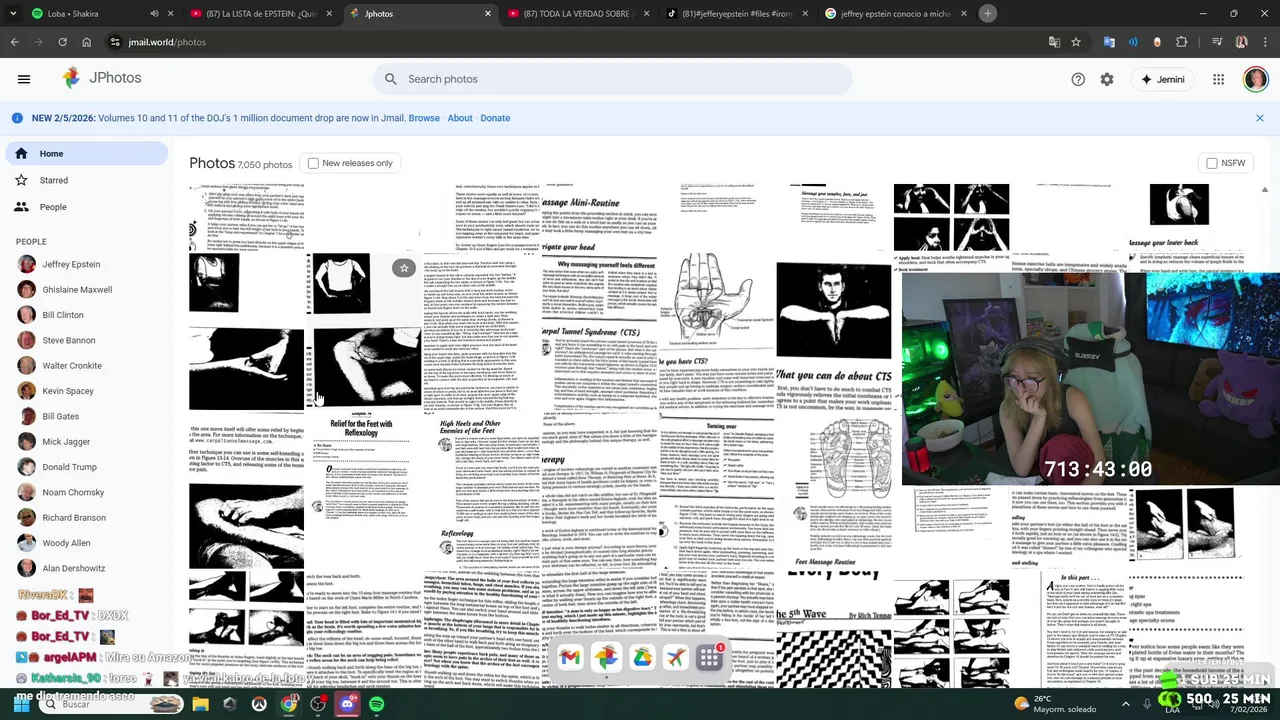Select Home in the sidebar
The image size is (1280, 720).
click(x=85, y=153)
